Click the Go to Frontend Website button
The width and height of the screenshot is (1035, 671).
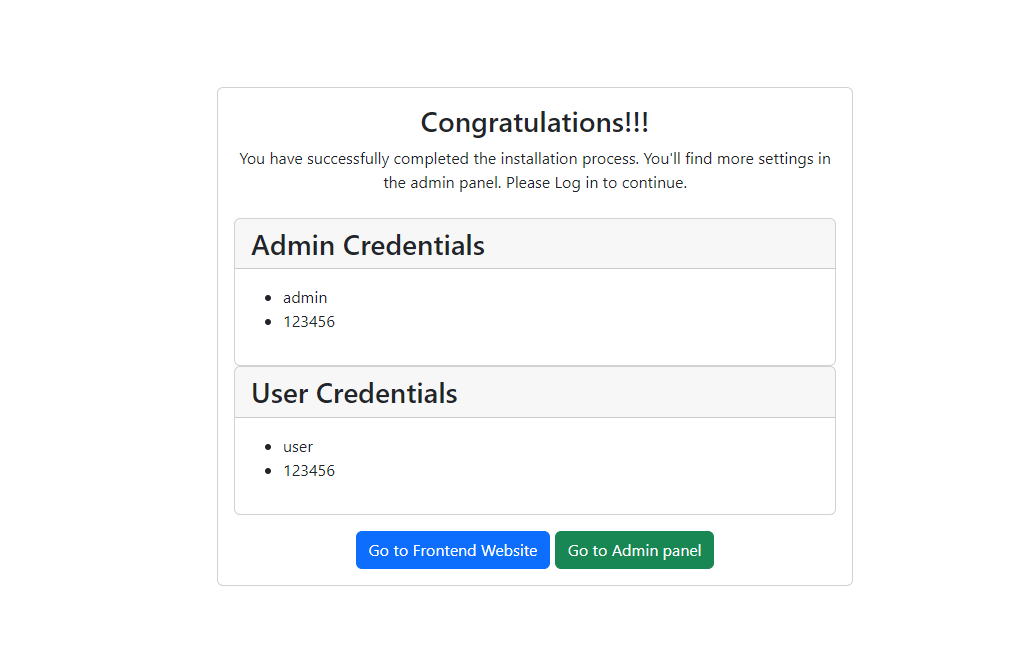452,550
